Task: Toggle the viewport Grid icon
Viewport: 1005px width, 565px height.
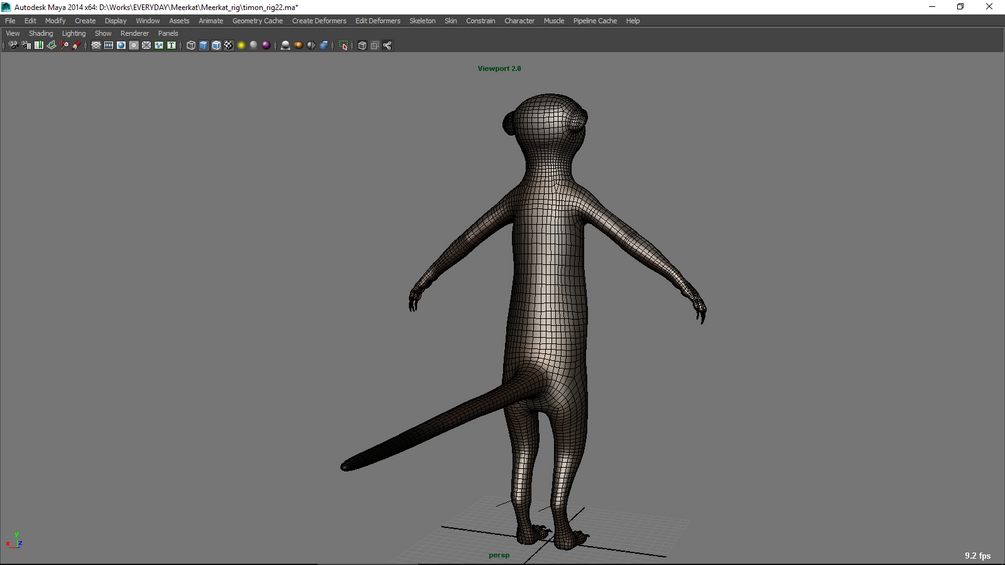Action: point(96,45)
